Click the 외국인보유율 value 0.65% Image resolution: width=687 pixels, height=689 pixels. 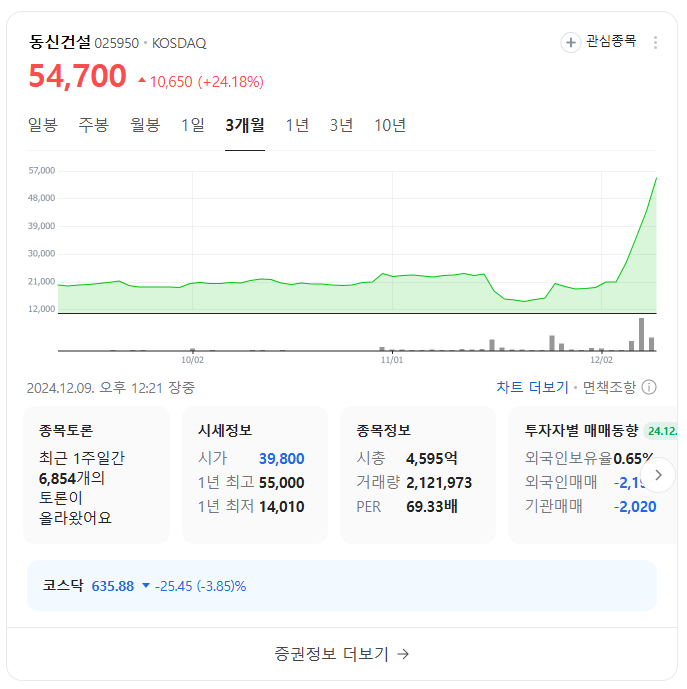point(633,459)
